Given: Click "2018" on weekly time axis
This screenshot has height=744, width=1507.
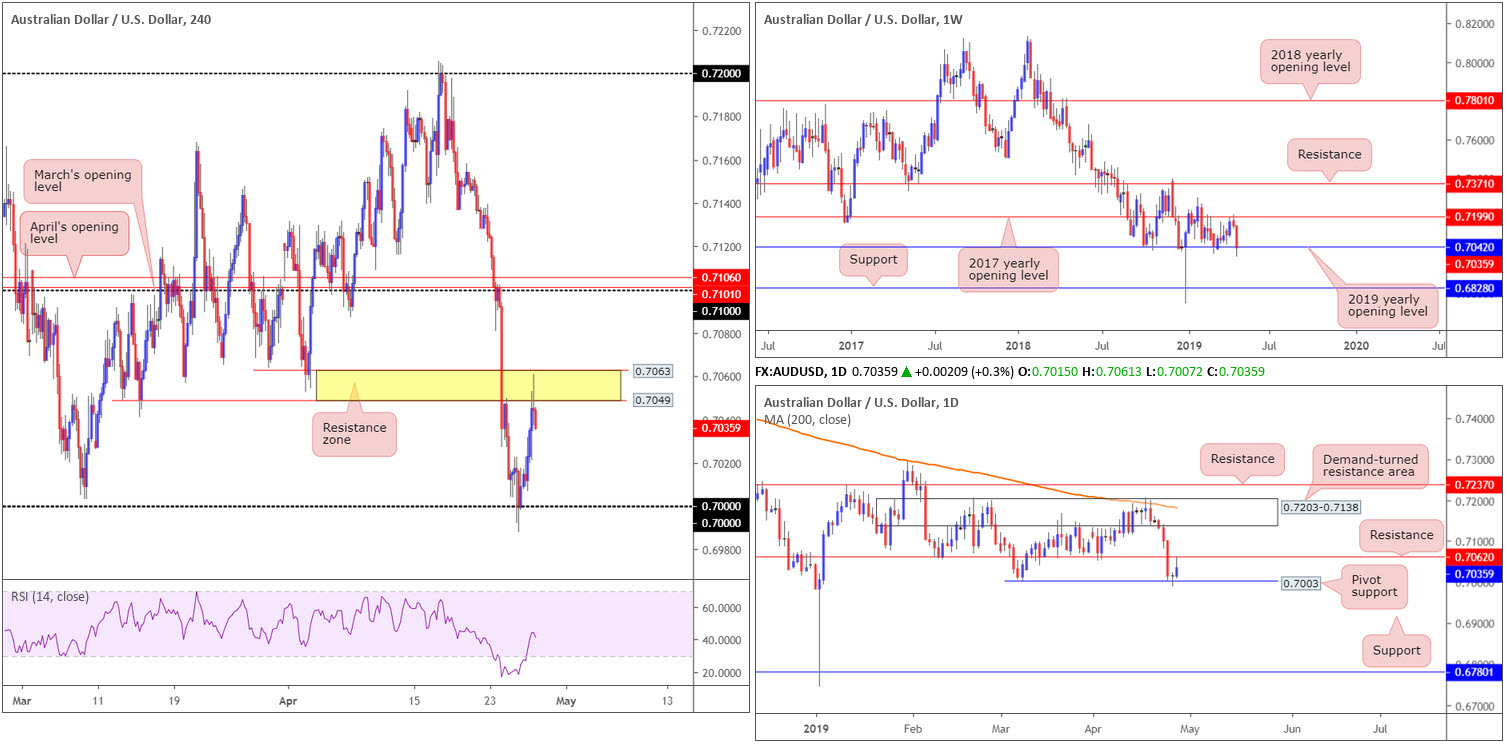Looking at the screenshot, I should click(x=1018, y=344).
